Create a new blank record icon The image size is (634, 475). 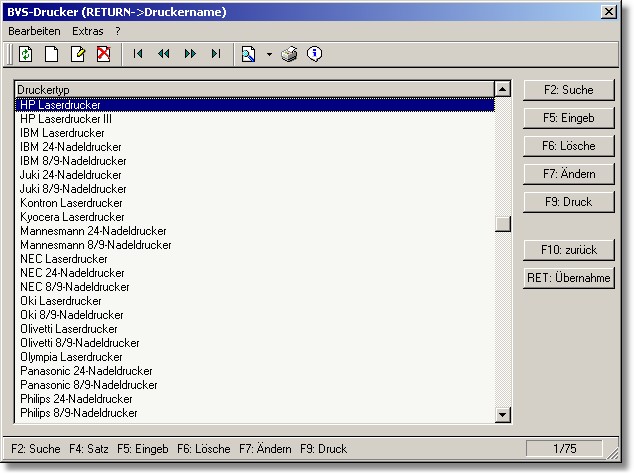(x=52, y=54)
